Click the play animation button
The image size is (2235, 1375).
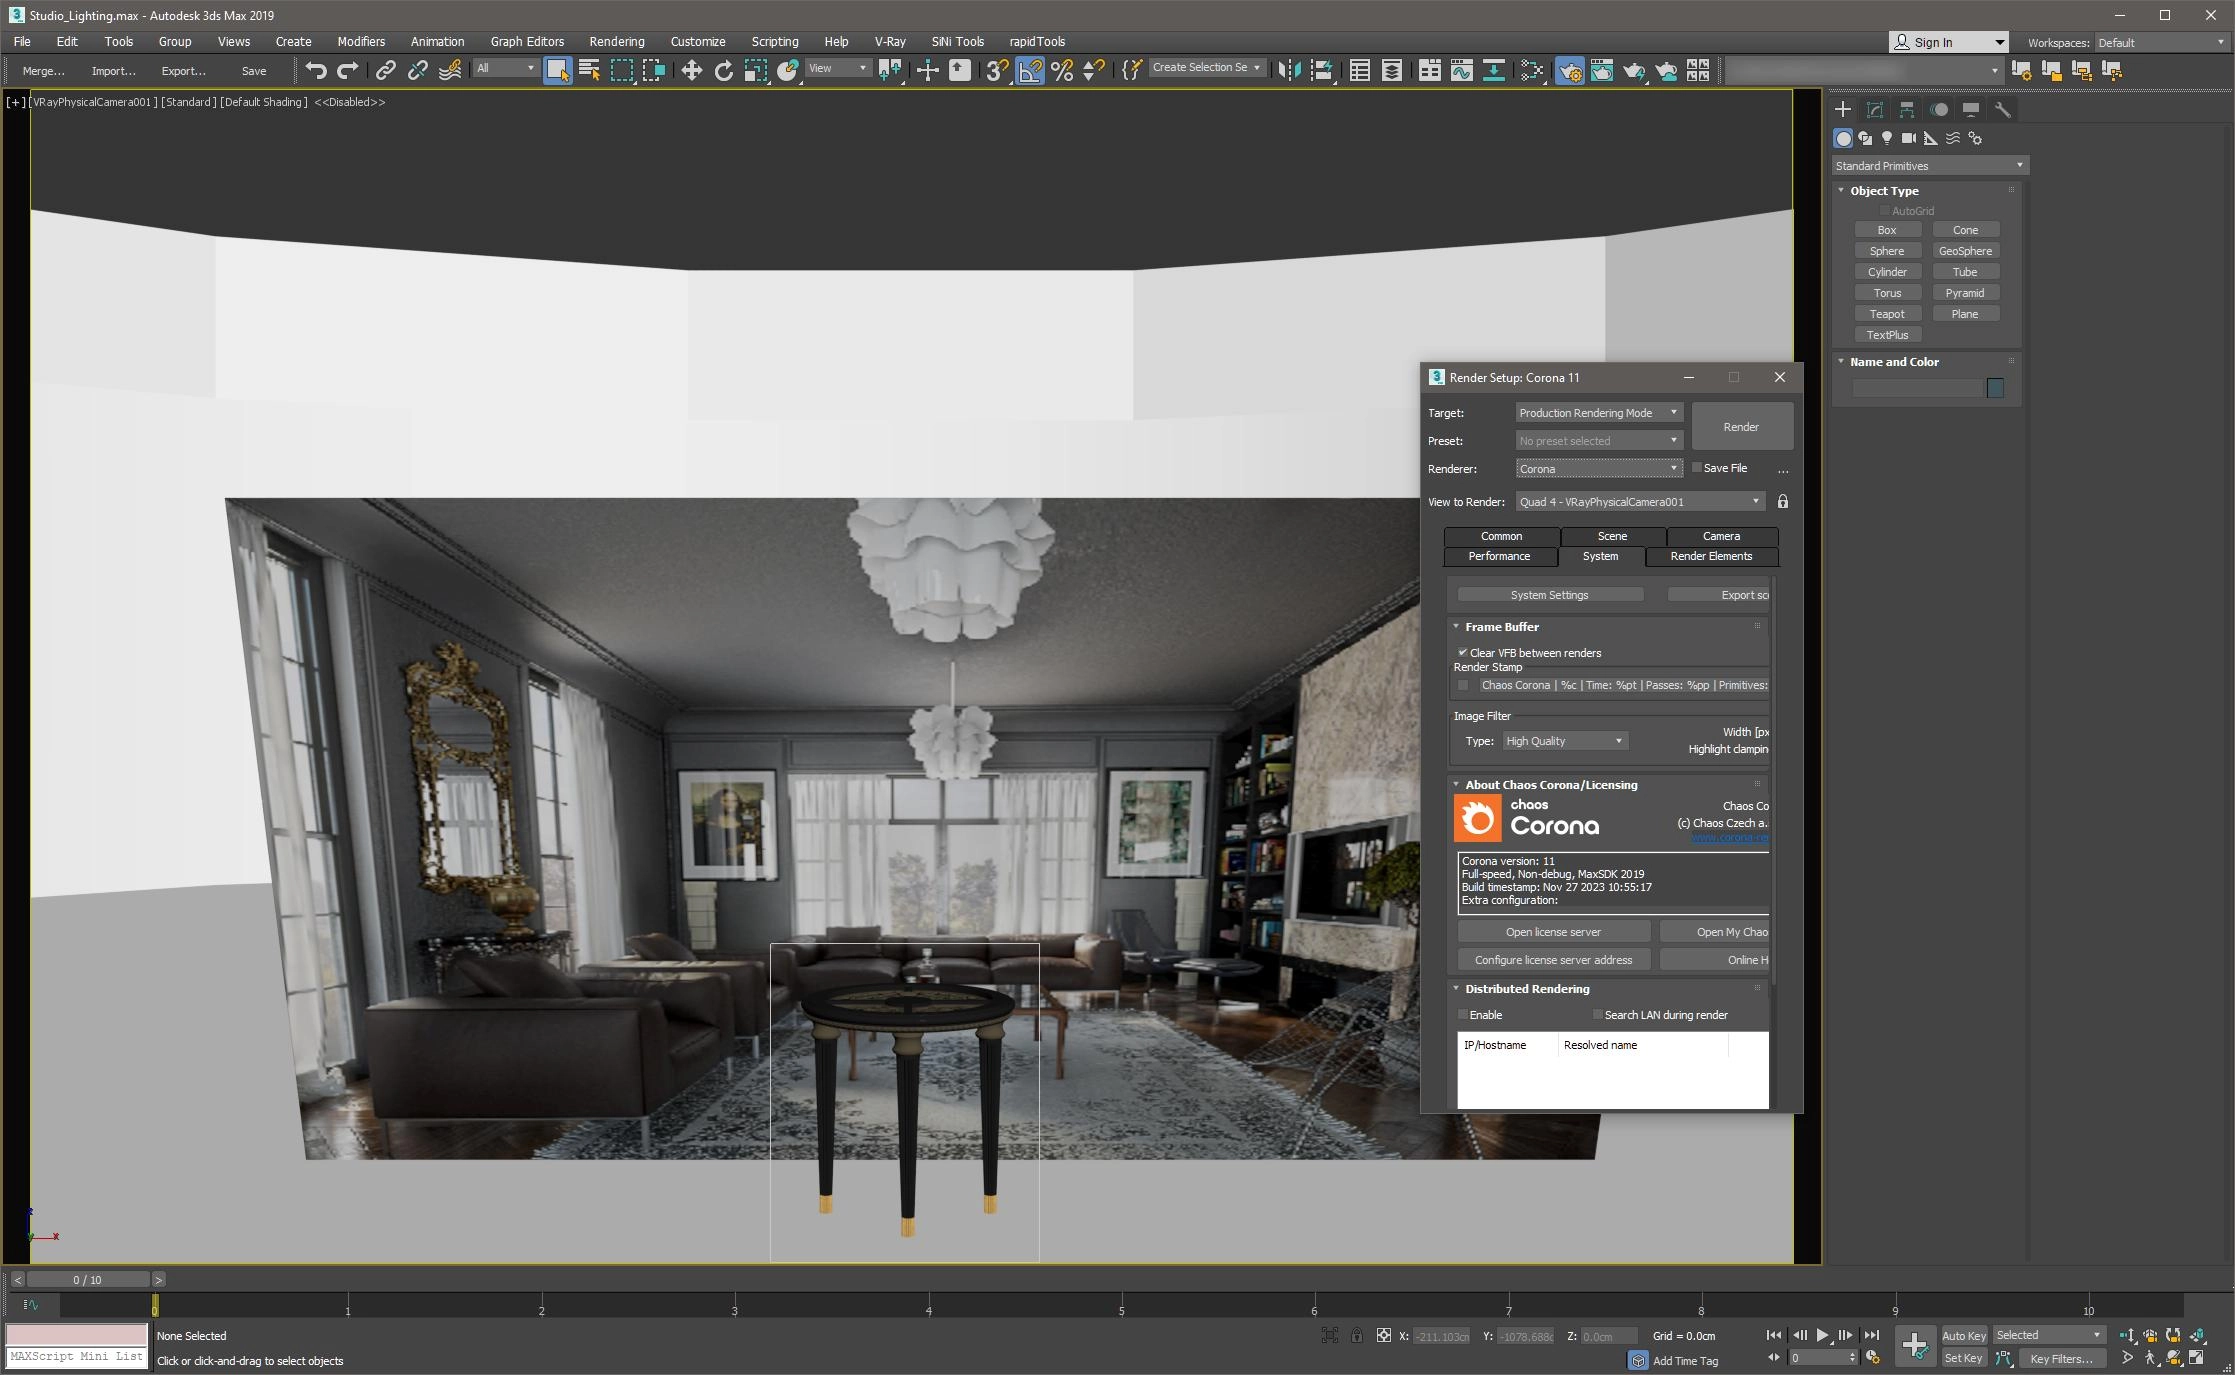[1822, 1335]
